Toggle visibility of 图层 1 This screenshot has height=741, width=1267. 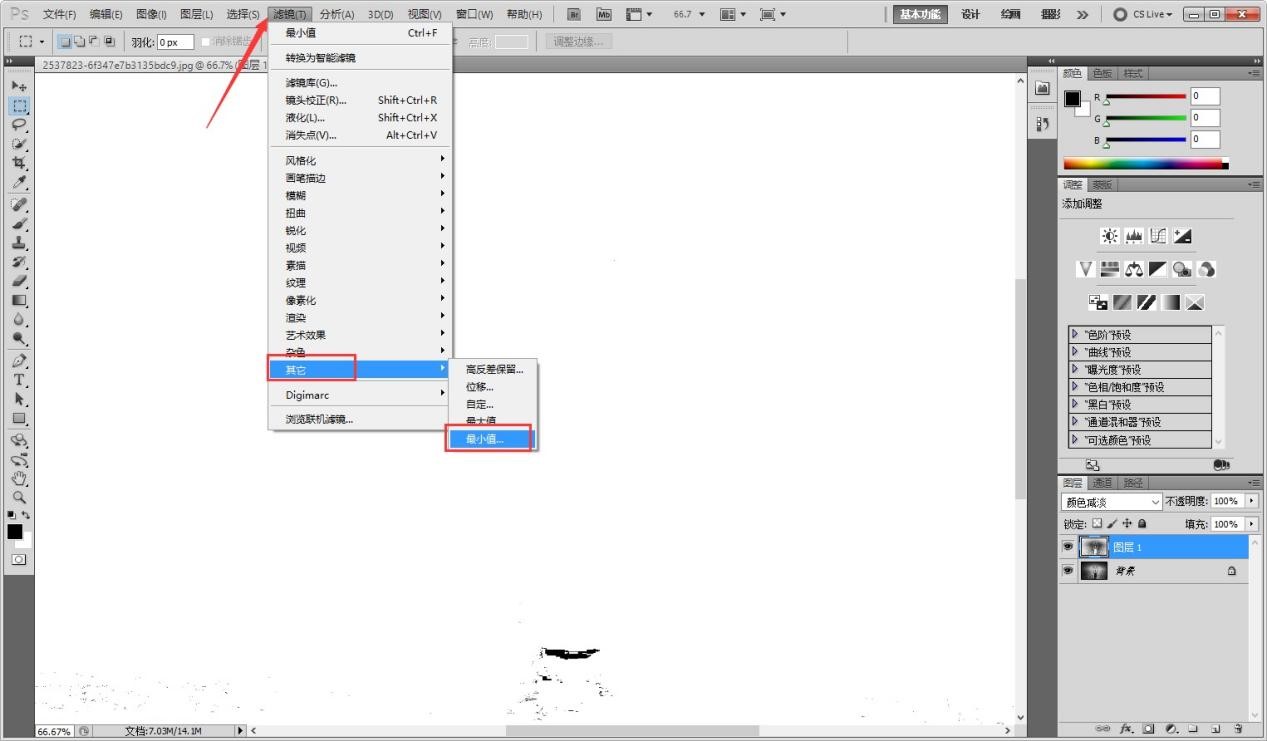1067,547
